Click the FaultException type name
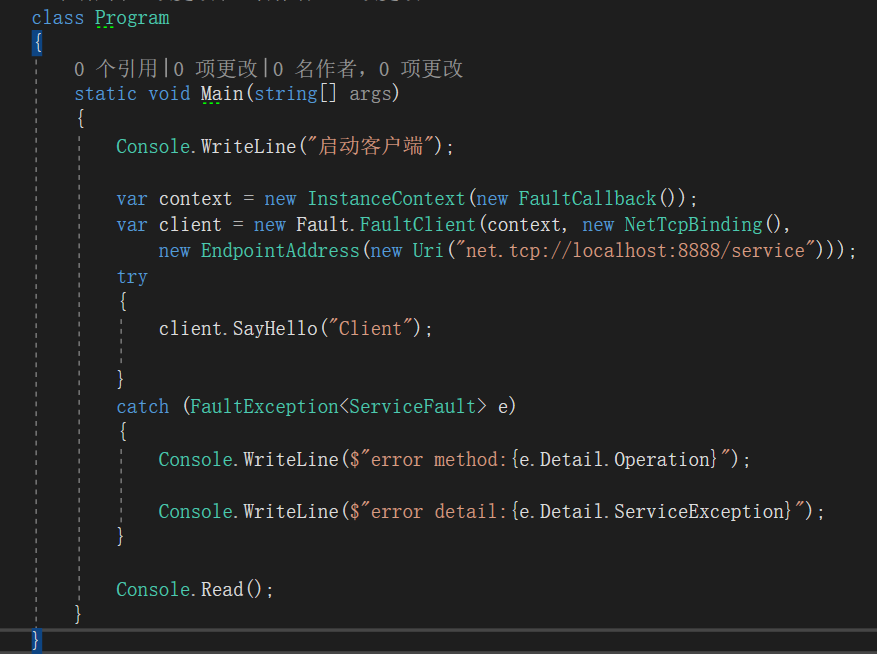The height and width of the screenshot is (654, 877). (263, 406)
